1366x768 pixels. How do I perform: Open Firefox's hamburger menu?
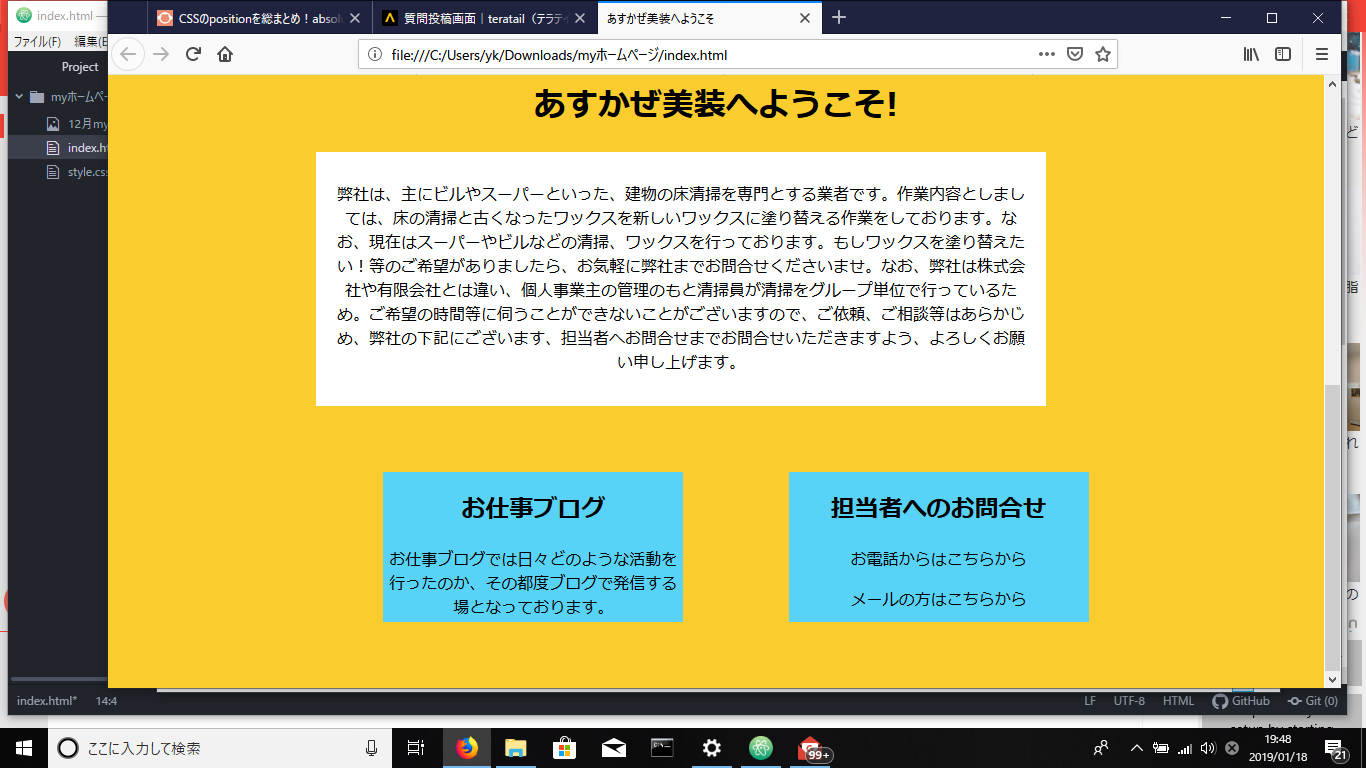(1322, 55)
